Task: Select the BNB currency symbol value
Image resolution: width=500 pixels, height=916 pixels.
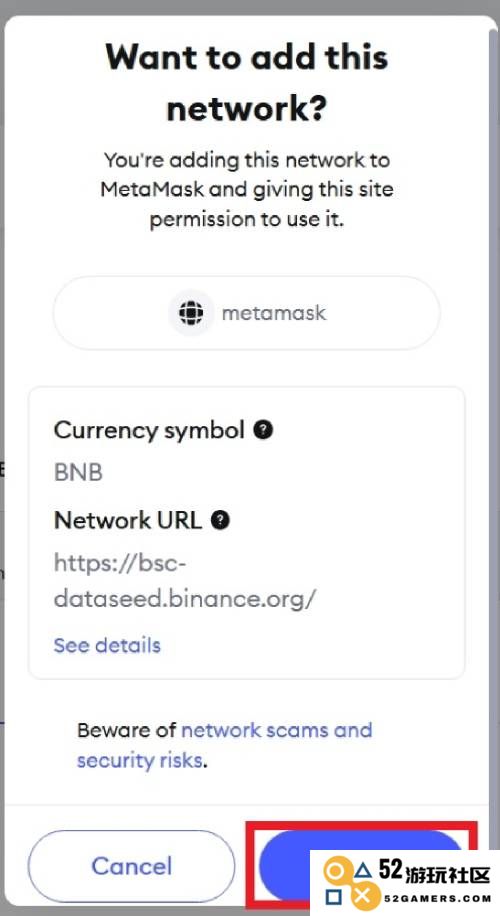Action: click(x=78, y=473)
